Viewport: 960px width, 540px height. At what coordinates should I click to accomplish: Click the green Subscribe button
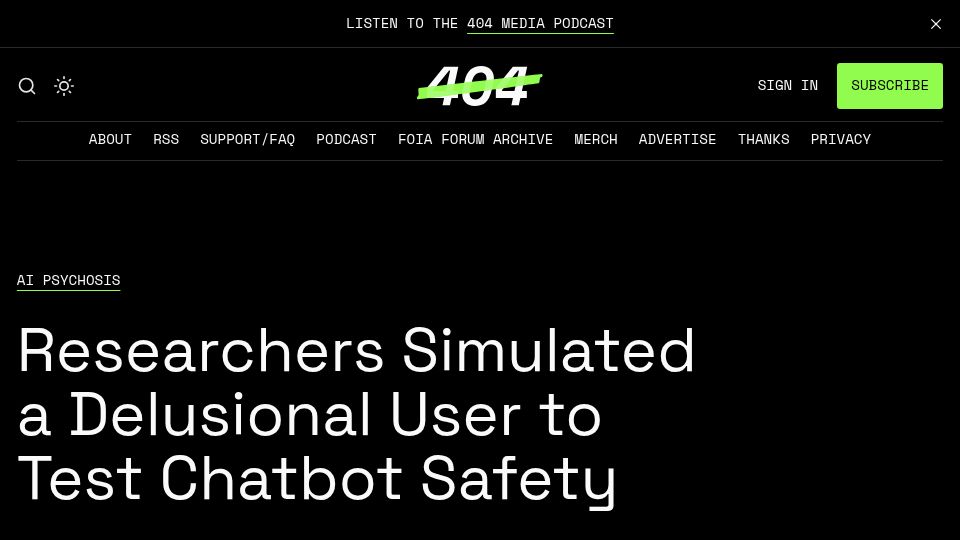pos(890,86)
